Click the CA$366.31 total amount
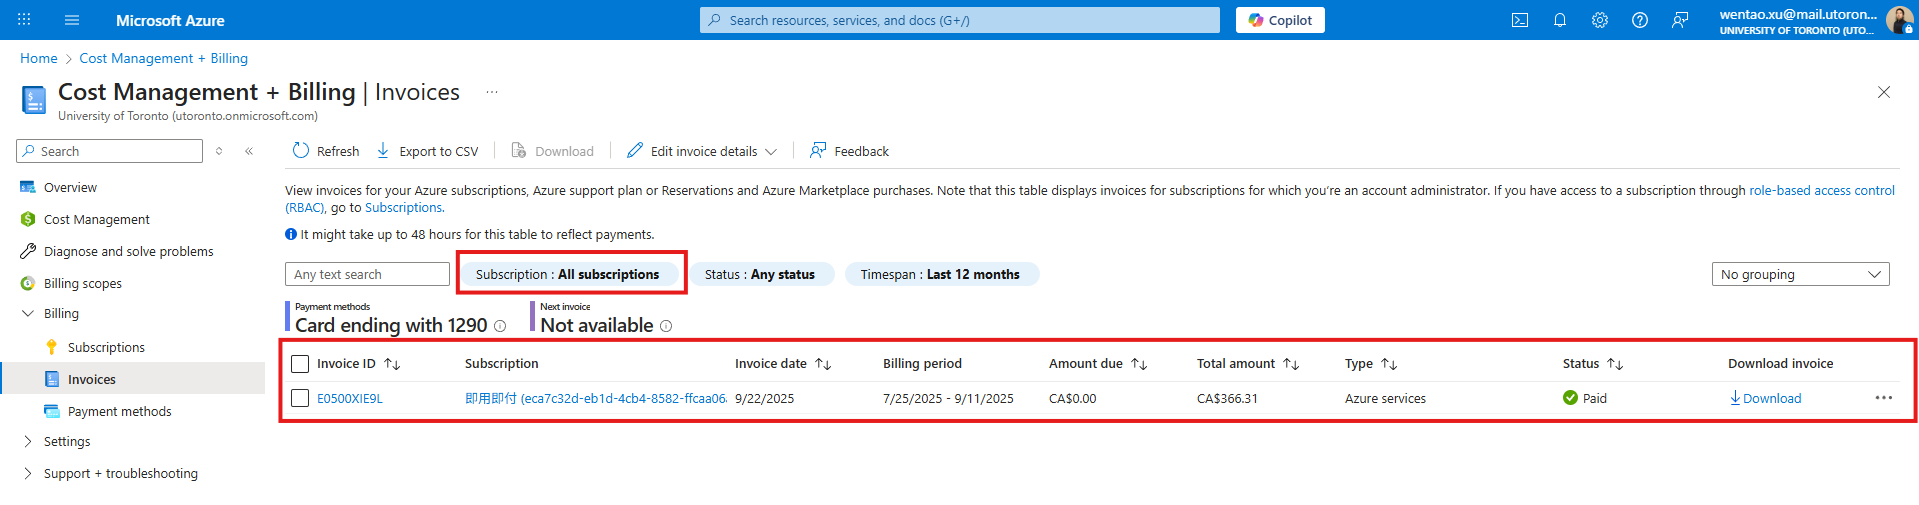Viewport: 1919px width, 505px height. tap(1227, 398)
